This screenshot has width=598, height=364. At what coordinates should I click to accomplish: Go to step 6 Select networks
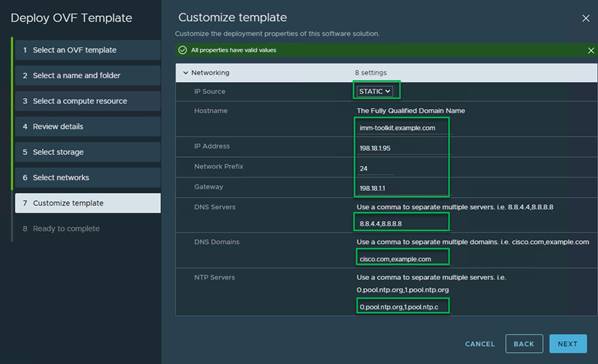[87, 177]
